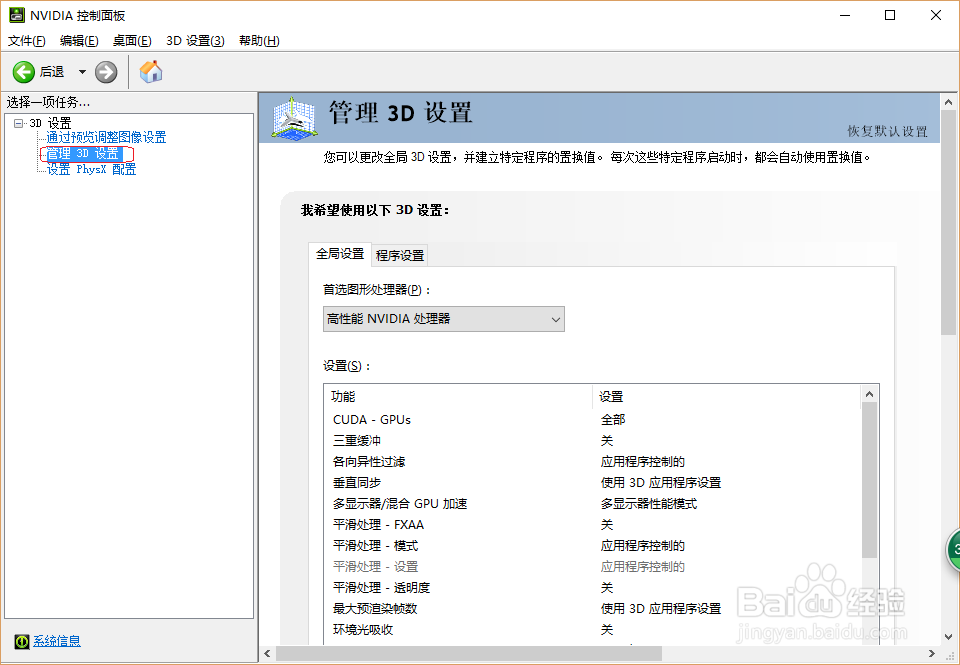The image size is (960, 665).
Task: Click the 设置 column header
Action: pyautogui.click(x=726, y=396)
